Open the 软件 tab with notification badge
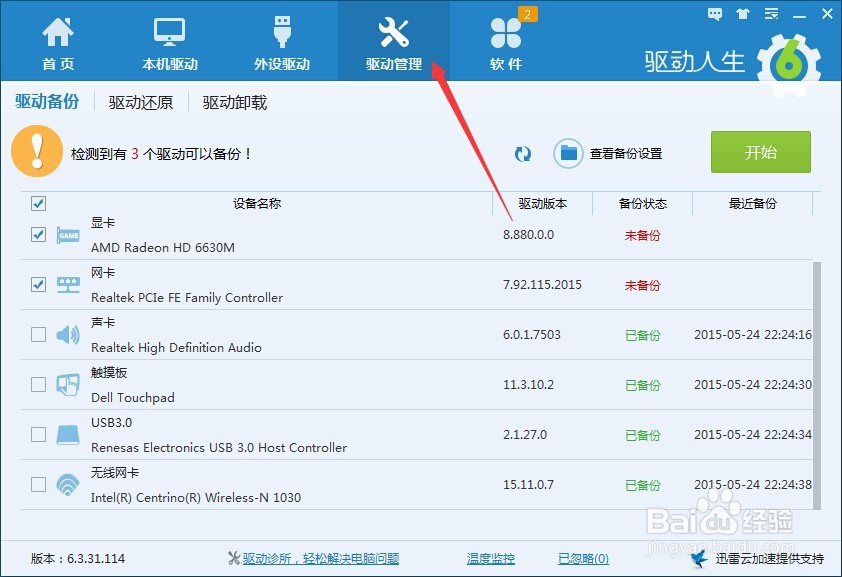This screenshot has width=842, height=577. (505, 40)
